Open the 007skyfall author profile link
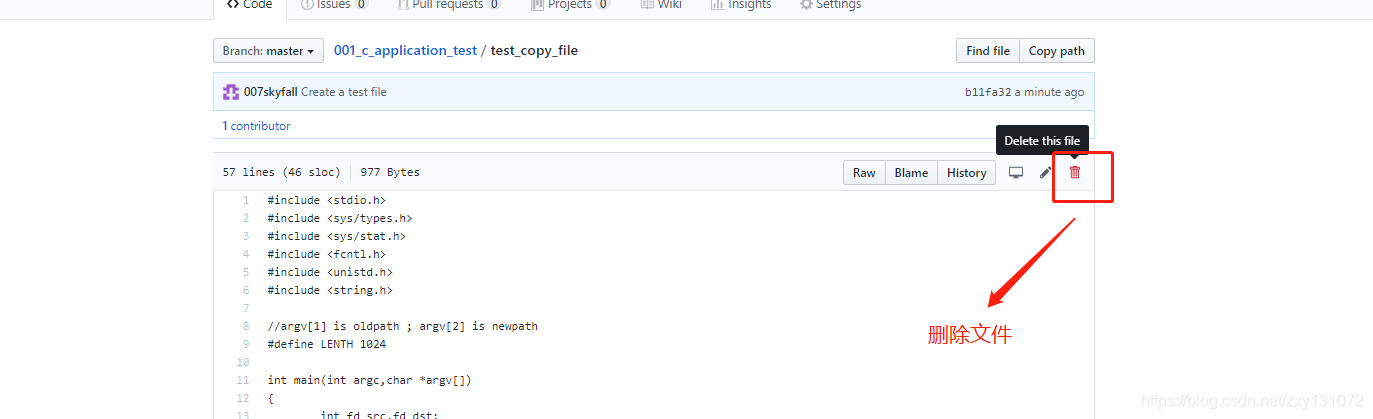1373x419 pixels. click(270, 92)
